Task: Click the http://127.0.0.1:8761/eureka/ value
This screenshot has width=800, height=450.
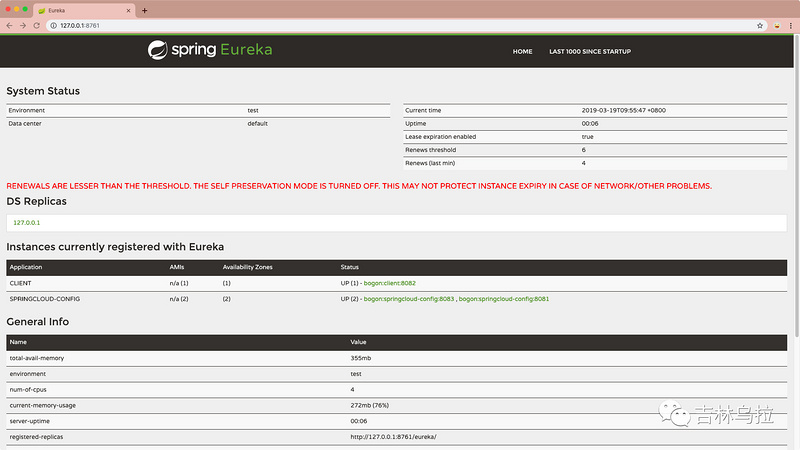Action: click(x=393, y=437)
